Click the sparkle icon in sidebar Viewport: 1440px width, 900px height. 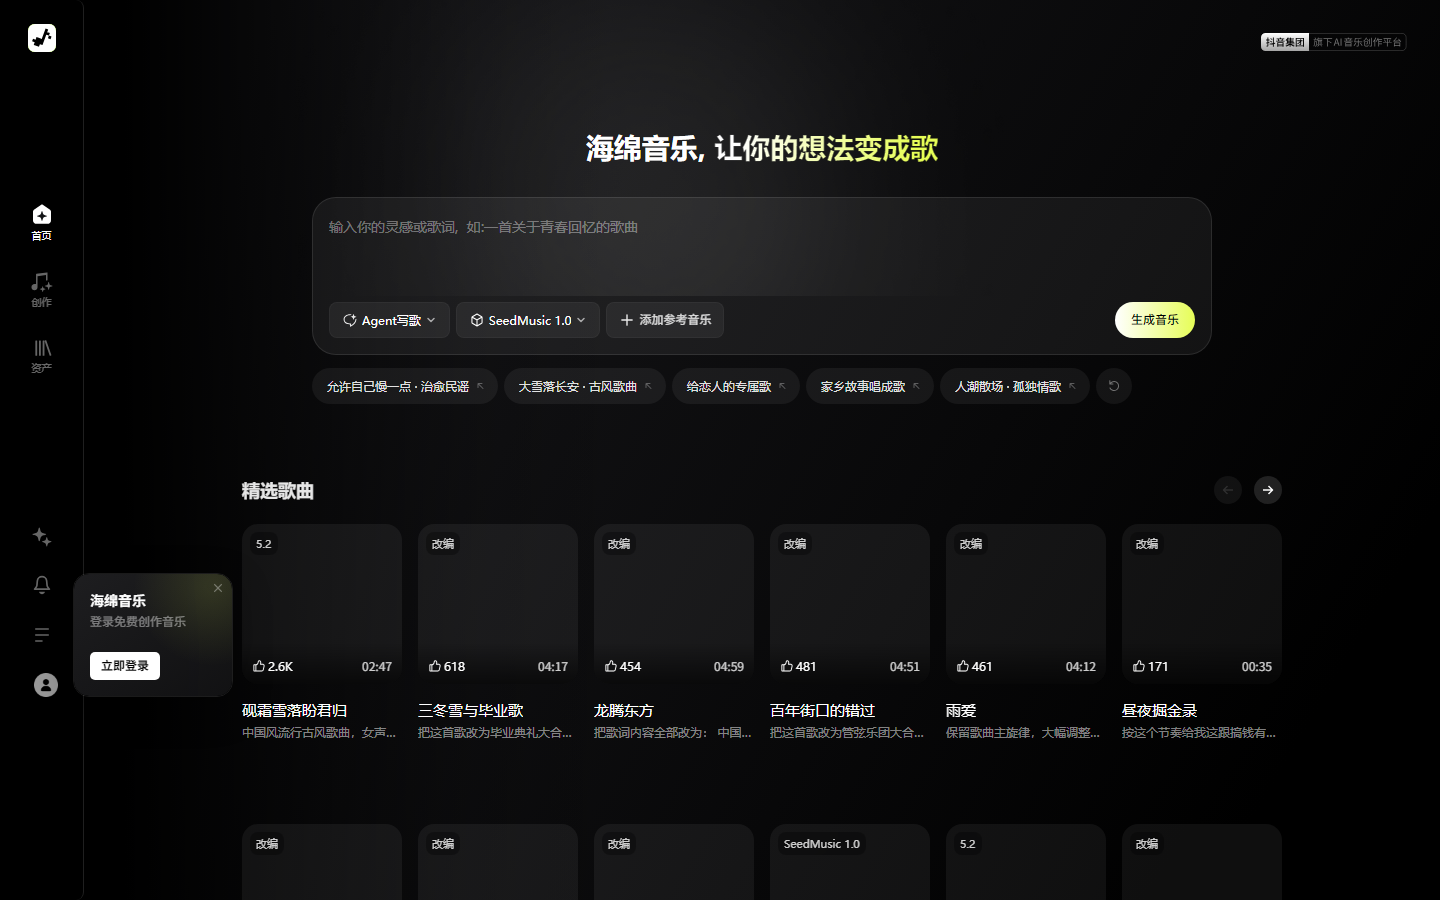click(42, 537)
